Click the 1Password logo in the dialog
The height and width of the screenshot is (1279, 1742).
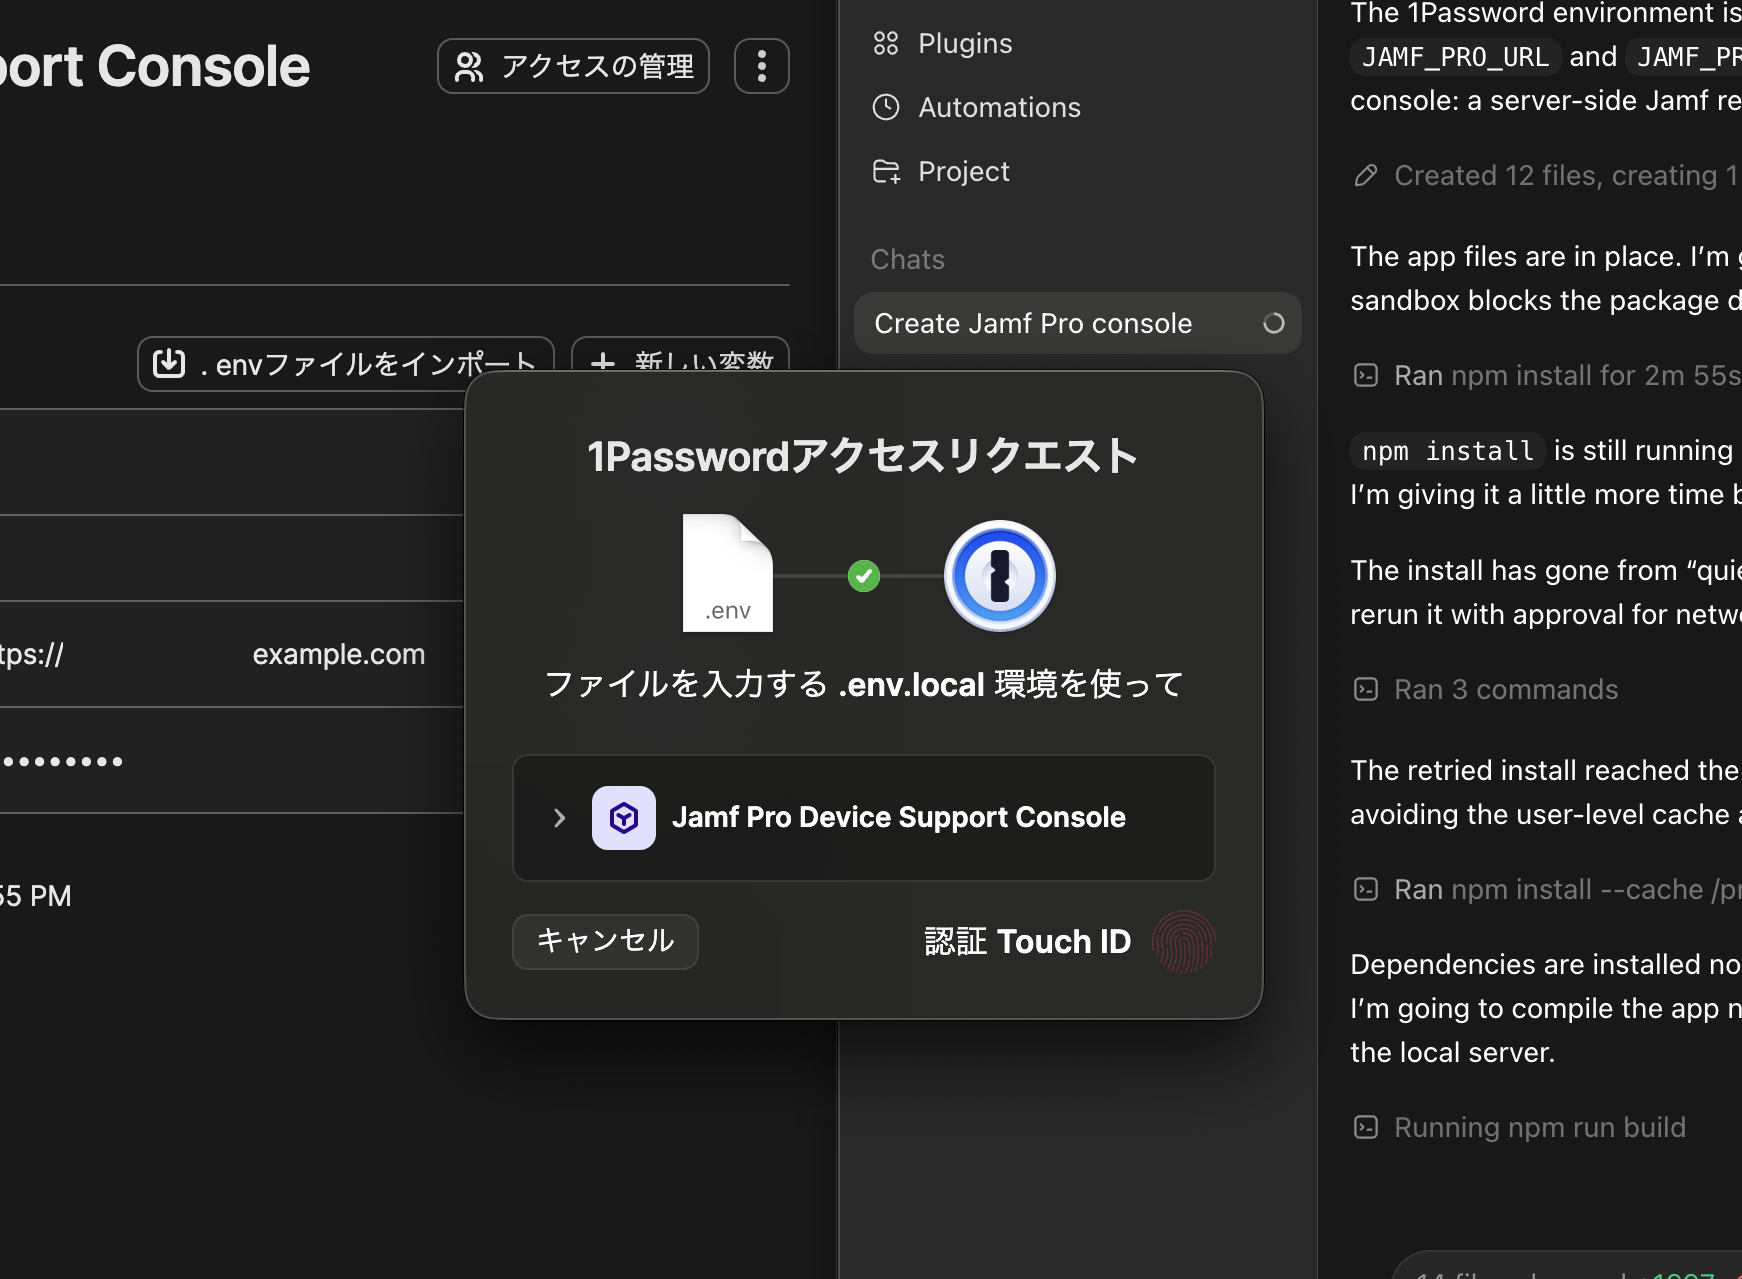(1000, 576)
